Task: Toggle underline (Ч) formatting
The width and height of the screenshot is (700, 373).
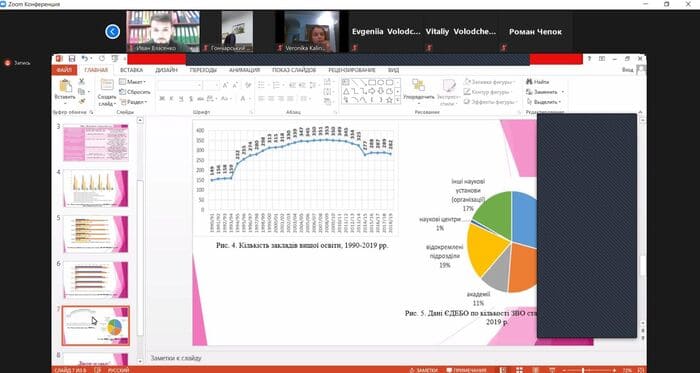Action: tap(181, 99)
